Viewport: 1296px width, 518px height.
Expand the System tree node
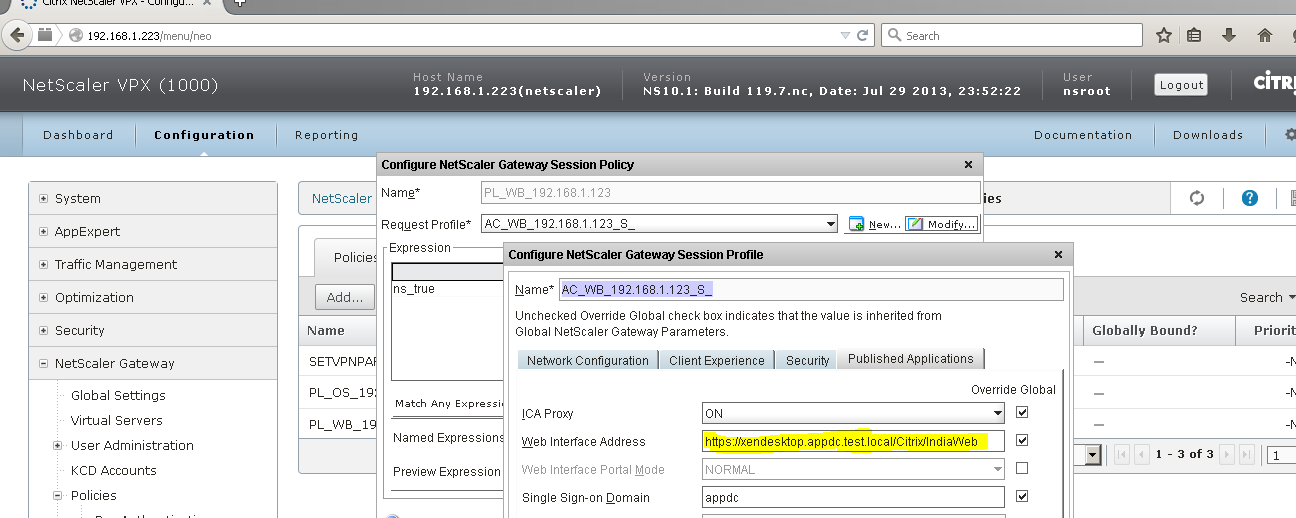click(43, 198)
